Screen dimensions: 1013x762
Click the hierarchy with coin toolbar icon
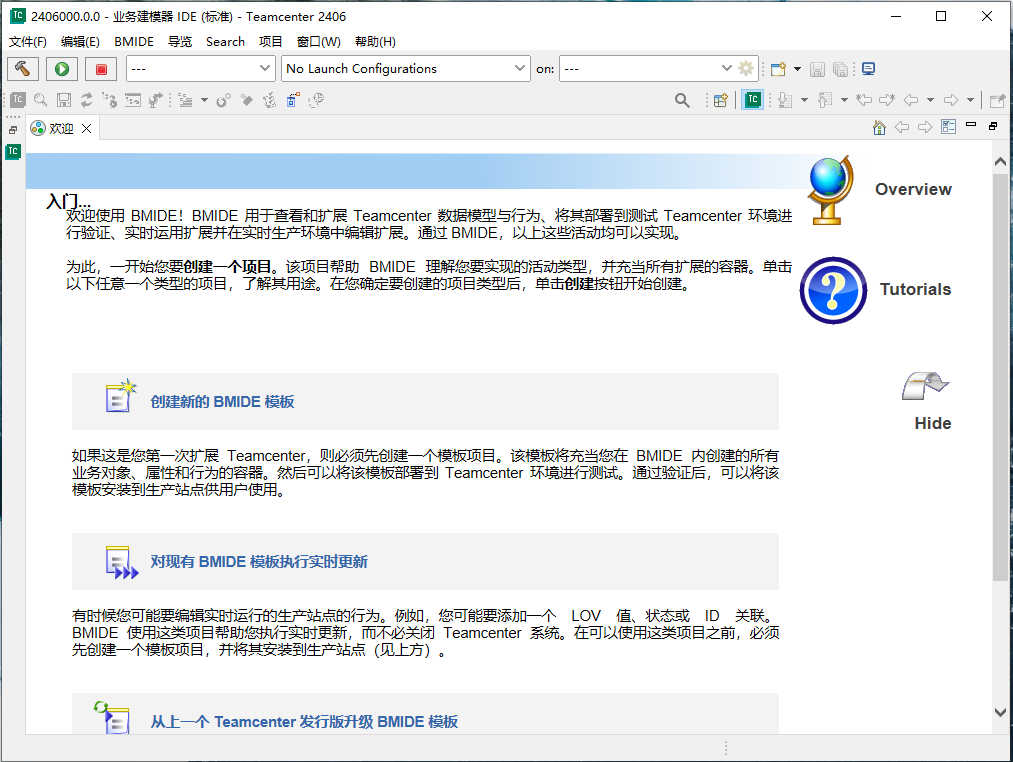[109, 100]
